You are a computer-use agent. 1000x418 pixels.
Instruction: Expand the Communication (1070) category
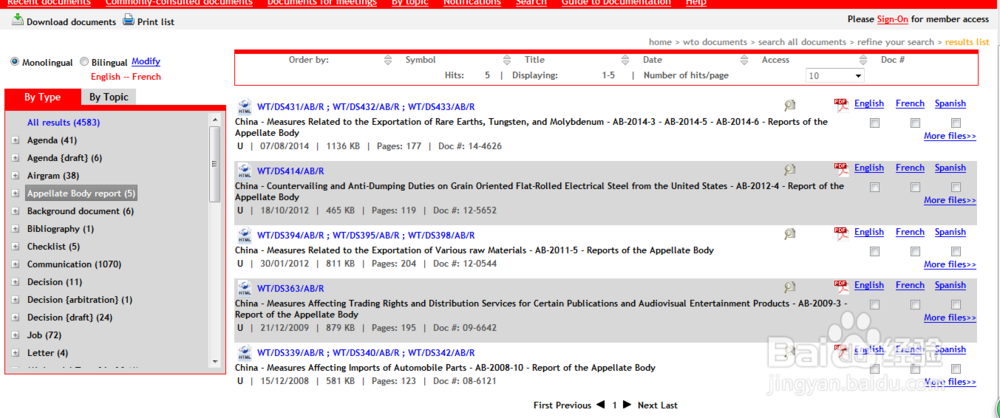15,264
